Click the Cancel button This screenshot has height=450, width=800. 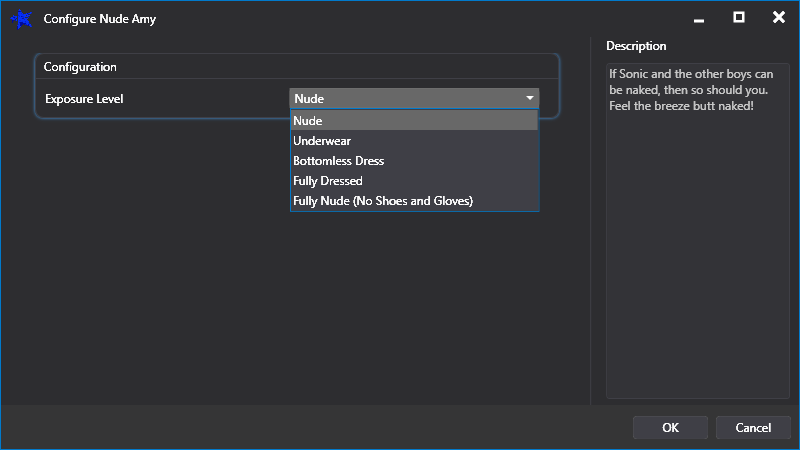753,428
